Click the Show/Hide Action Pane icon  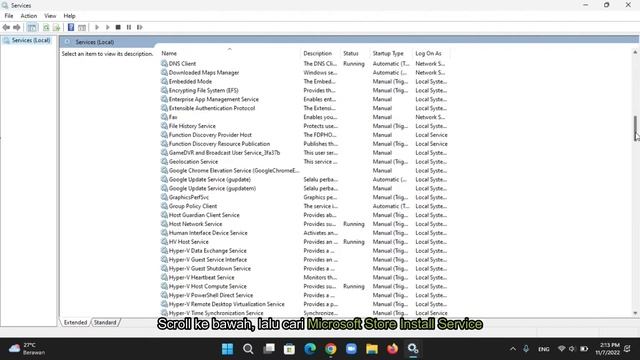[82, 27]
